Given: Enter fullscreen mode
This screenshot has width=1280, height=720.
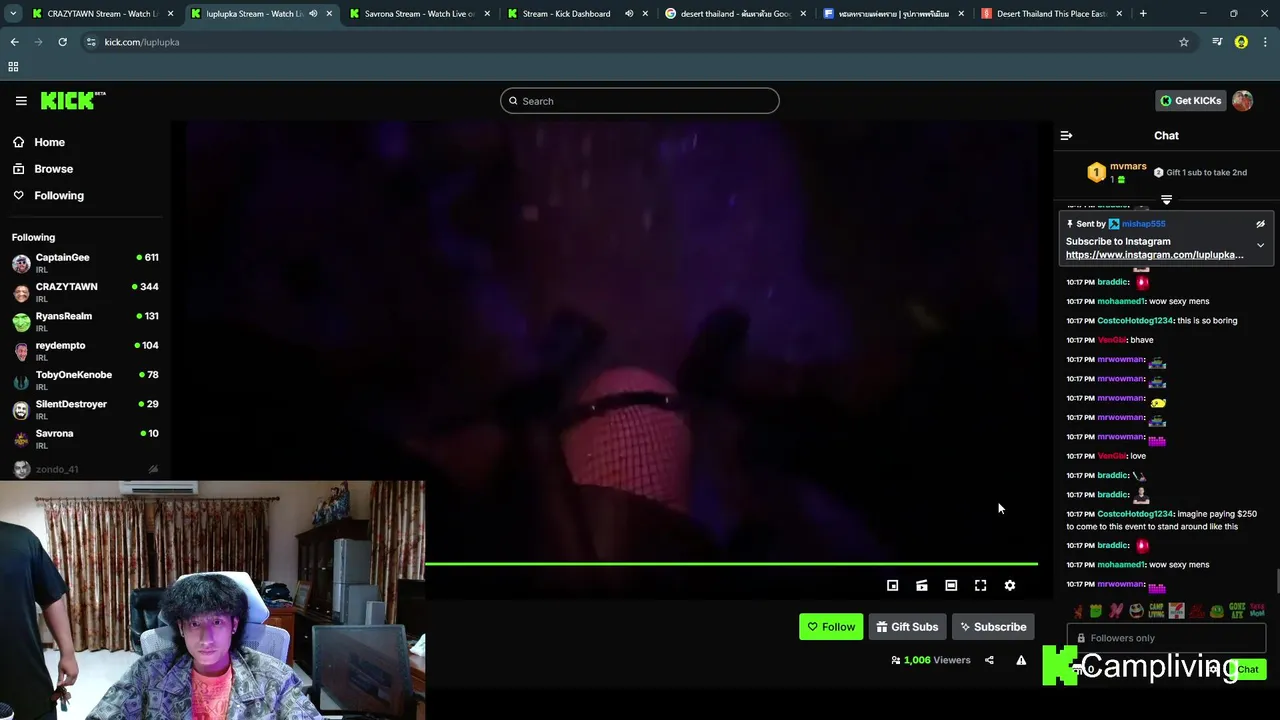Looking at the screenshot, I should (x=980, y=586).
